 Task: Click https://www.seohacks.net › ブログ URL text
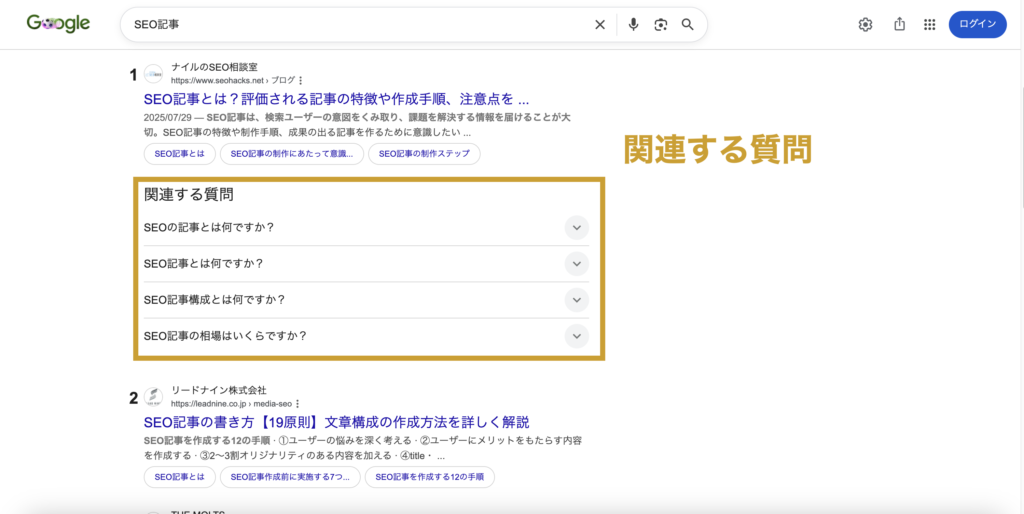[232, 80]
